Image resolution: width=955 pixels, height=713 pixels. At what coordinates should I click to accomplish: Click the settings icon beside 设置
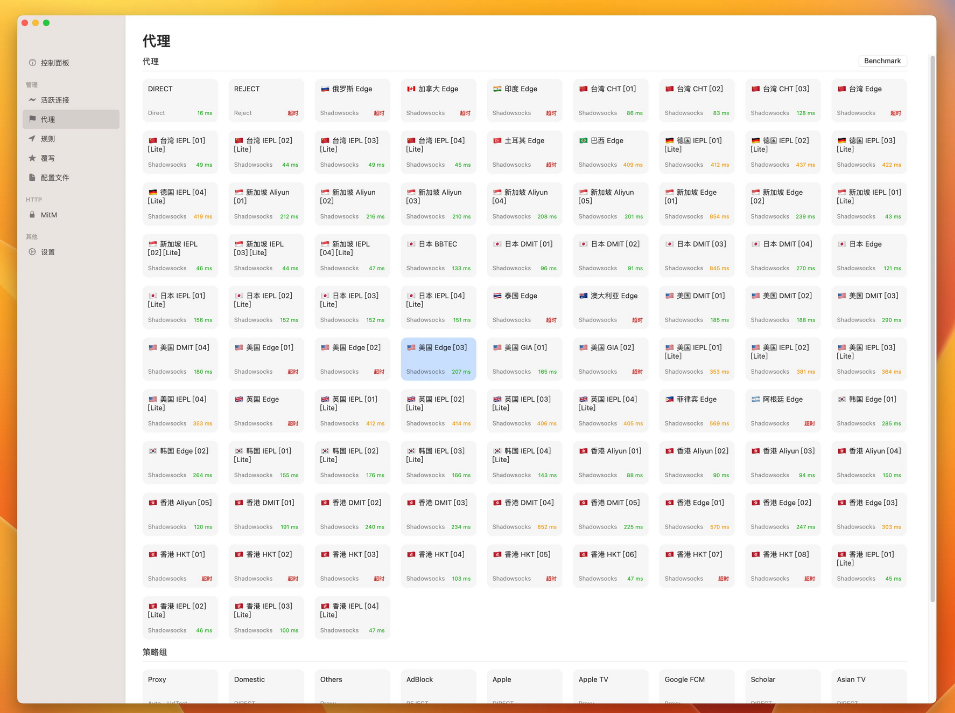(x=32, y=252)
